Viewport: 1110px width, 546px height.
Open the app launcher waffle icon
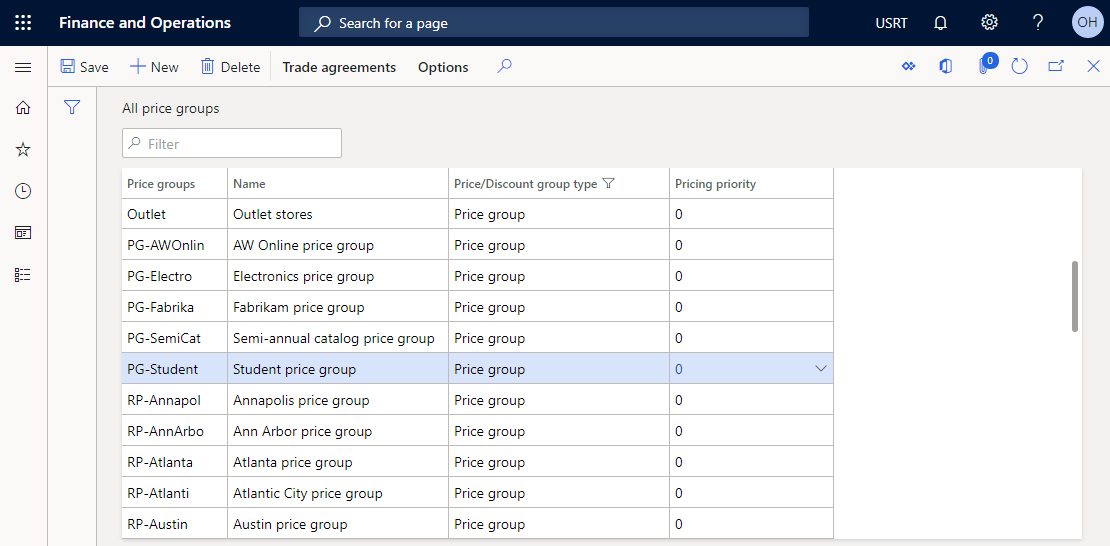pyautogui.click(x=23, y=23)
